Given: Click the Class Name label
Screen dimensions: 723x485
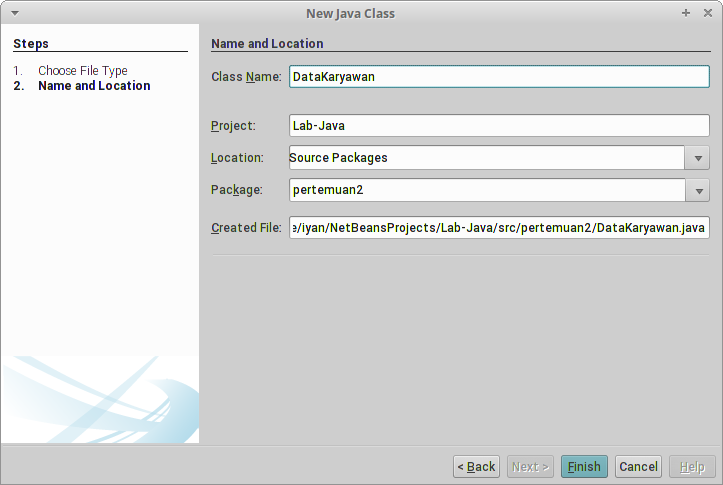Looking at the screenshot, I should 246,77.
